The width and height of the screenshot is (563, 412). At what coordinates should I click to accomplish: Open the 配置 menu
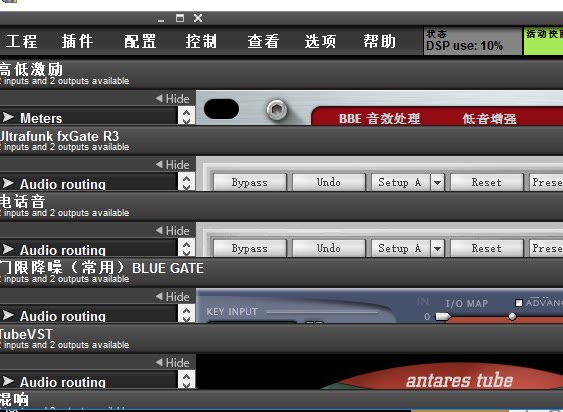pyautogui.click(x=140, y=41)
